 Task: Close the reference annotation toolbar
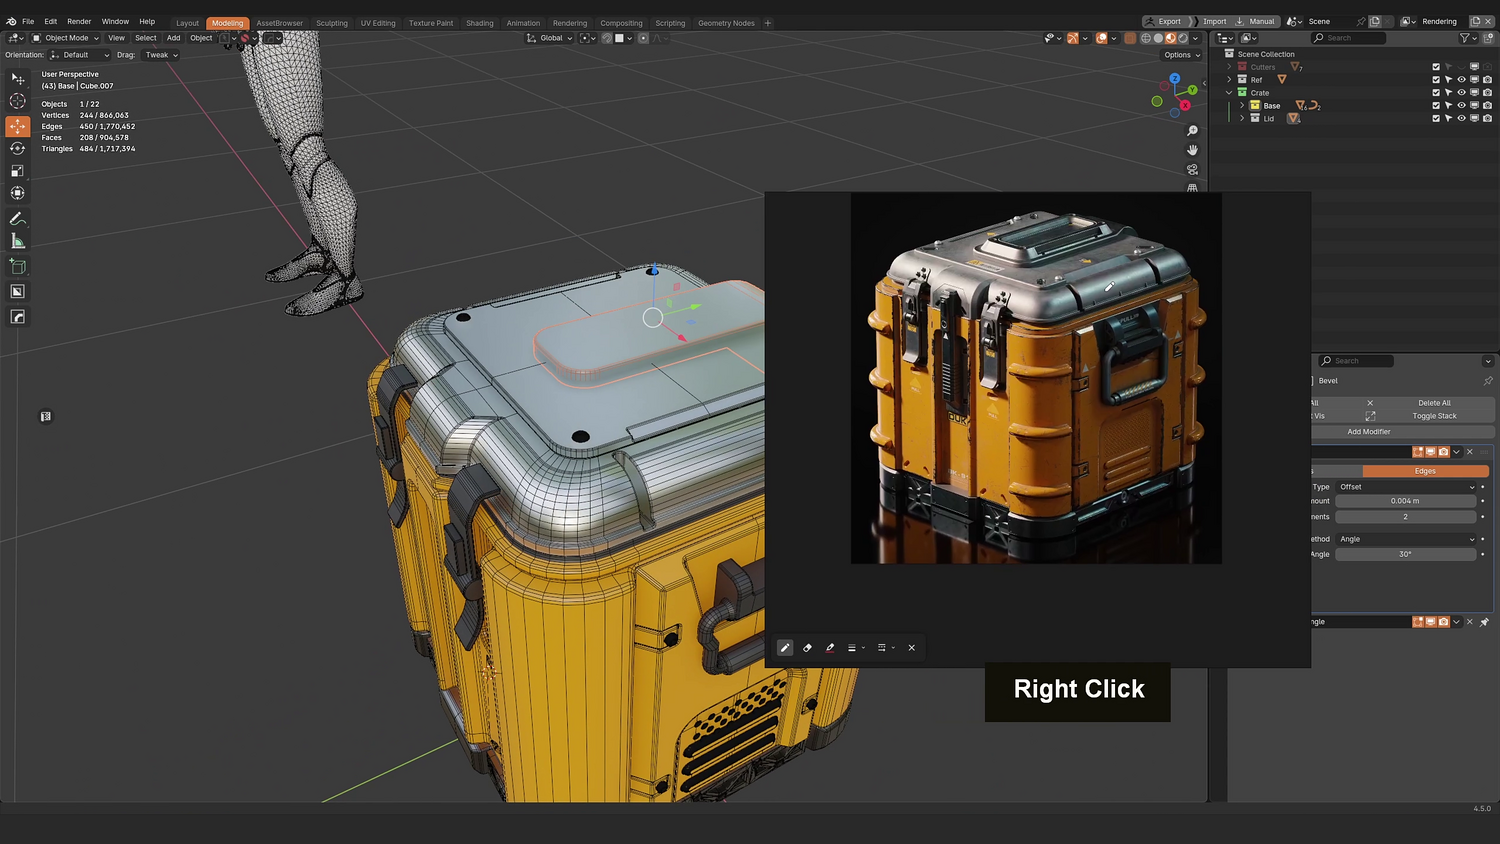coord(912,648)
